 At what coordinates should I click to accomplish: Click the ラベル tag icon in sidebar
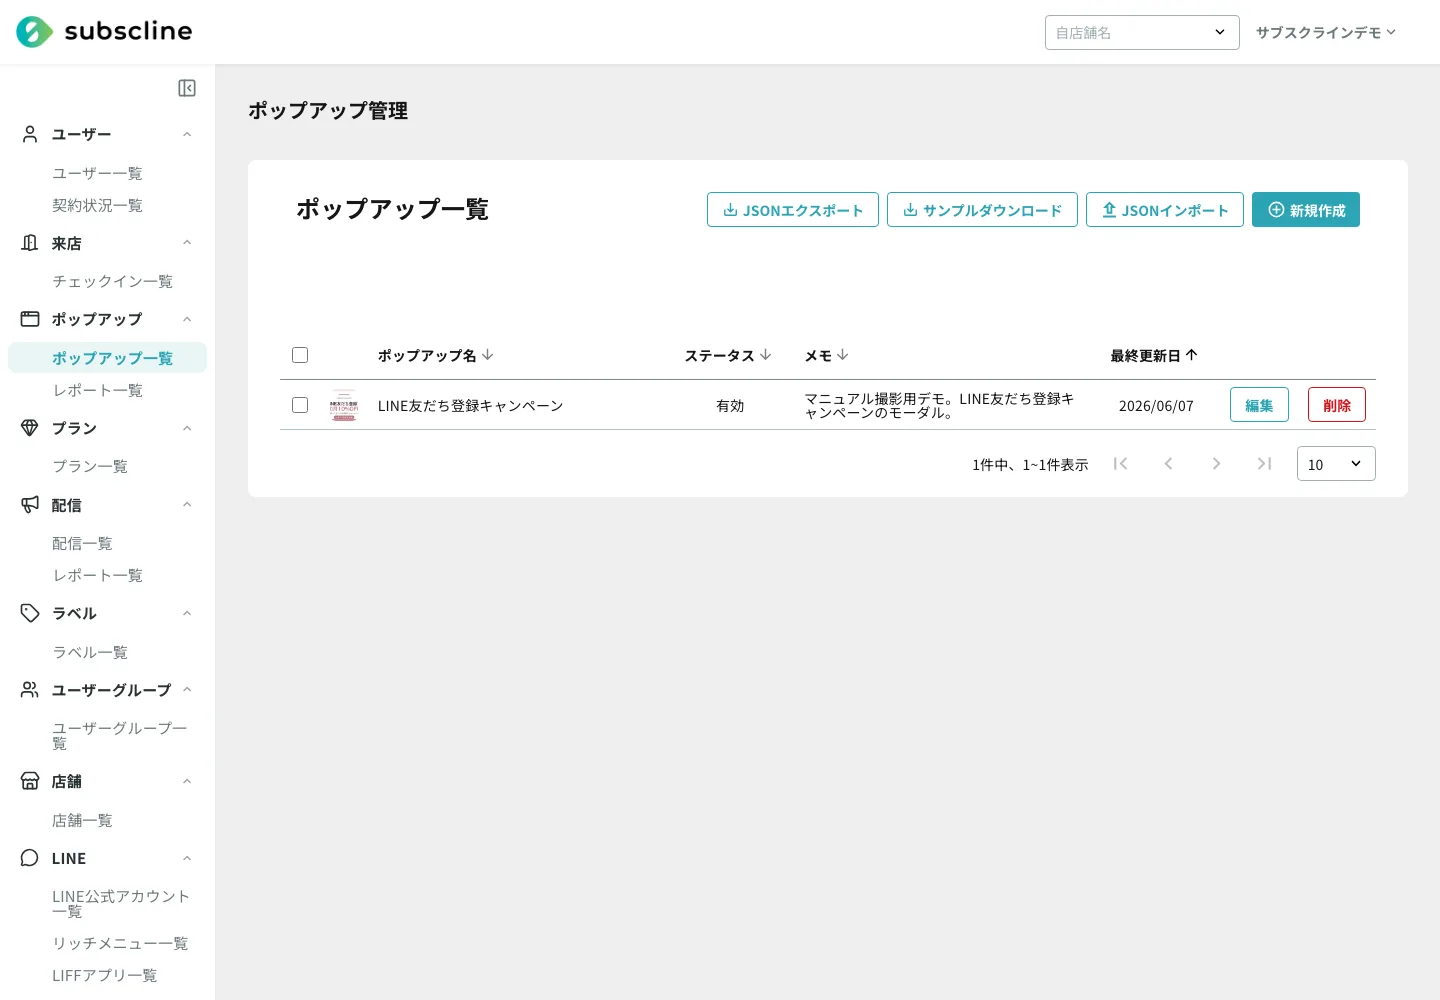(x=30, y=613)
